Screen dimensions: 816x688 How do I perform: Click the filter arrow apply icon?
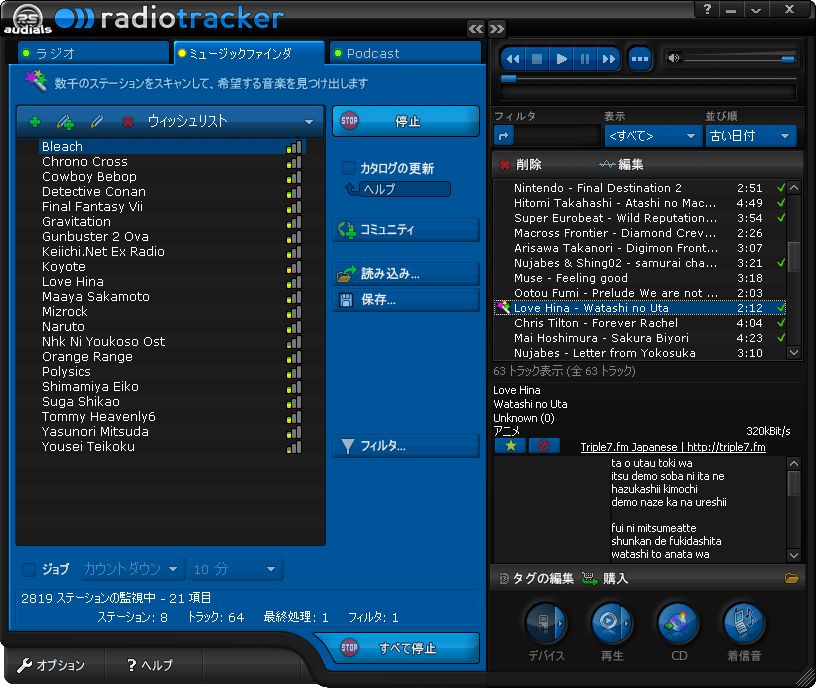point(503,136)
